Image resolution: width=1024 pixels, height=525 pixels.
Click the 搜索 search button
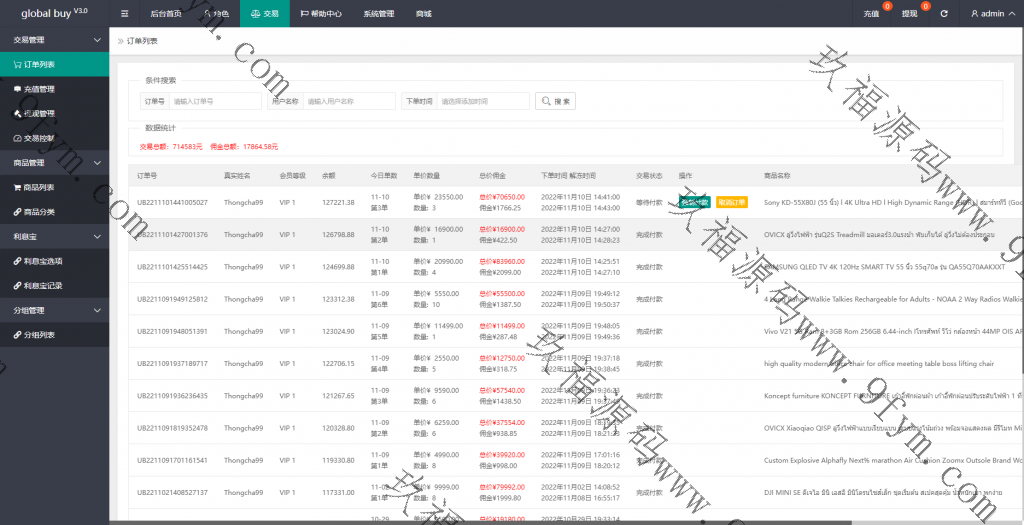(x=556, y=101)
